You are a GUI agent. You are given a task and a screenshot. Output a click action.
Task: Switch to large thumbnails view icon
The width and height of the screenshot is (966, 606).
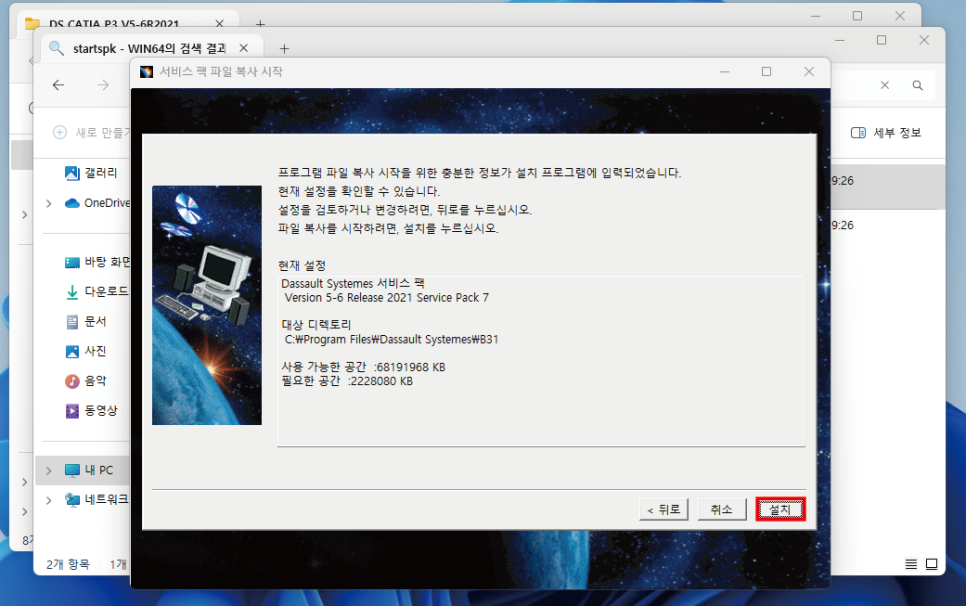point(932,564)
